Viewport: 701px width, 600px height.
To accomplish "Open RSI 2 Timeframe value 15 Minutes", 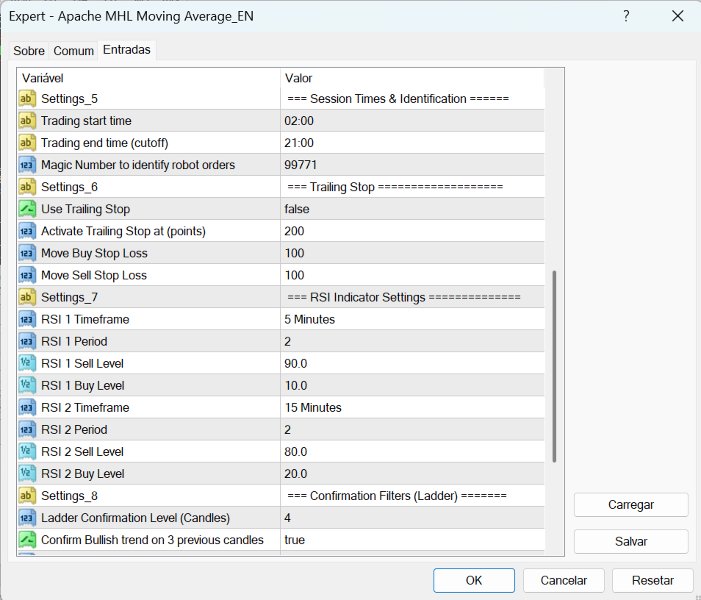I will click(412, 407).
